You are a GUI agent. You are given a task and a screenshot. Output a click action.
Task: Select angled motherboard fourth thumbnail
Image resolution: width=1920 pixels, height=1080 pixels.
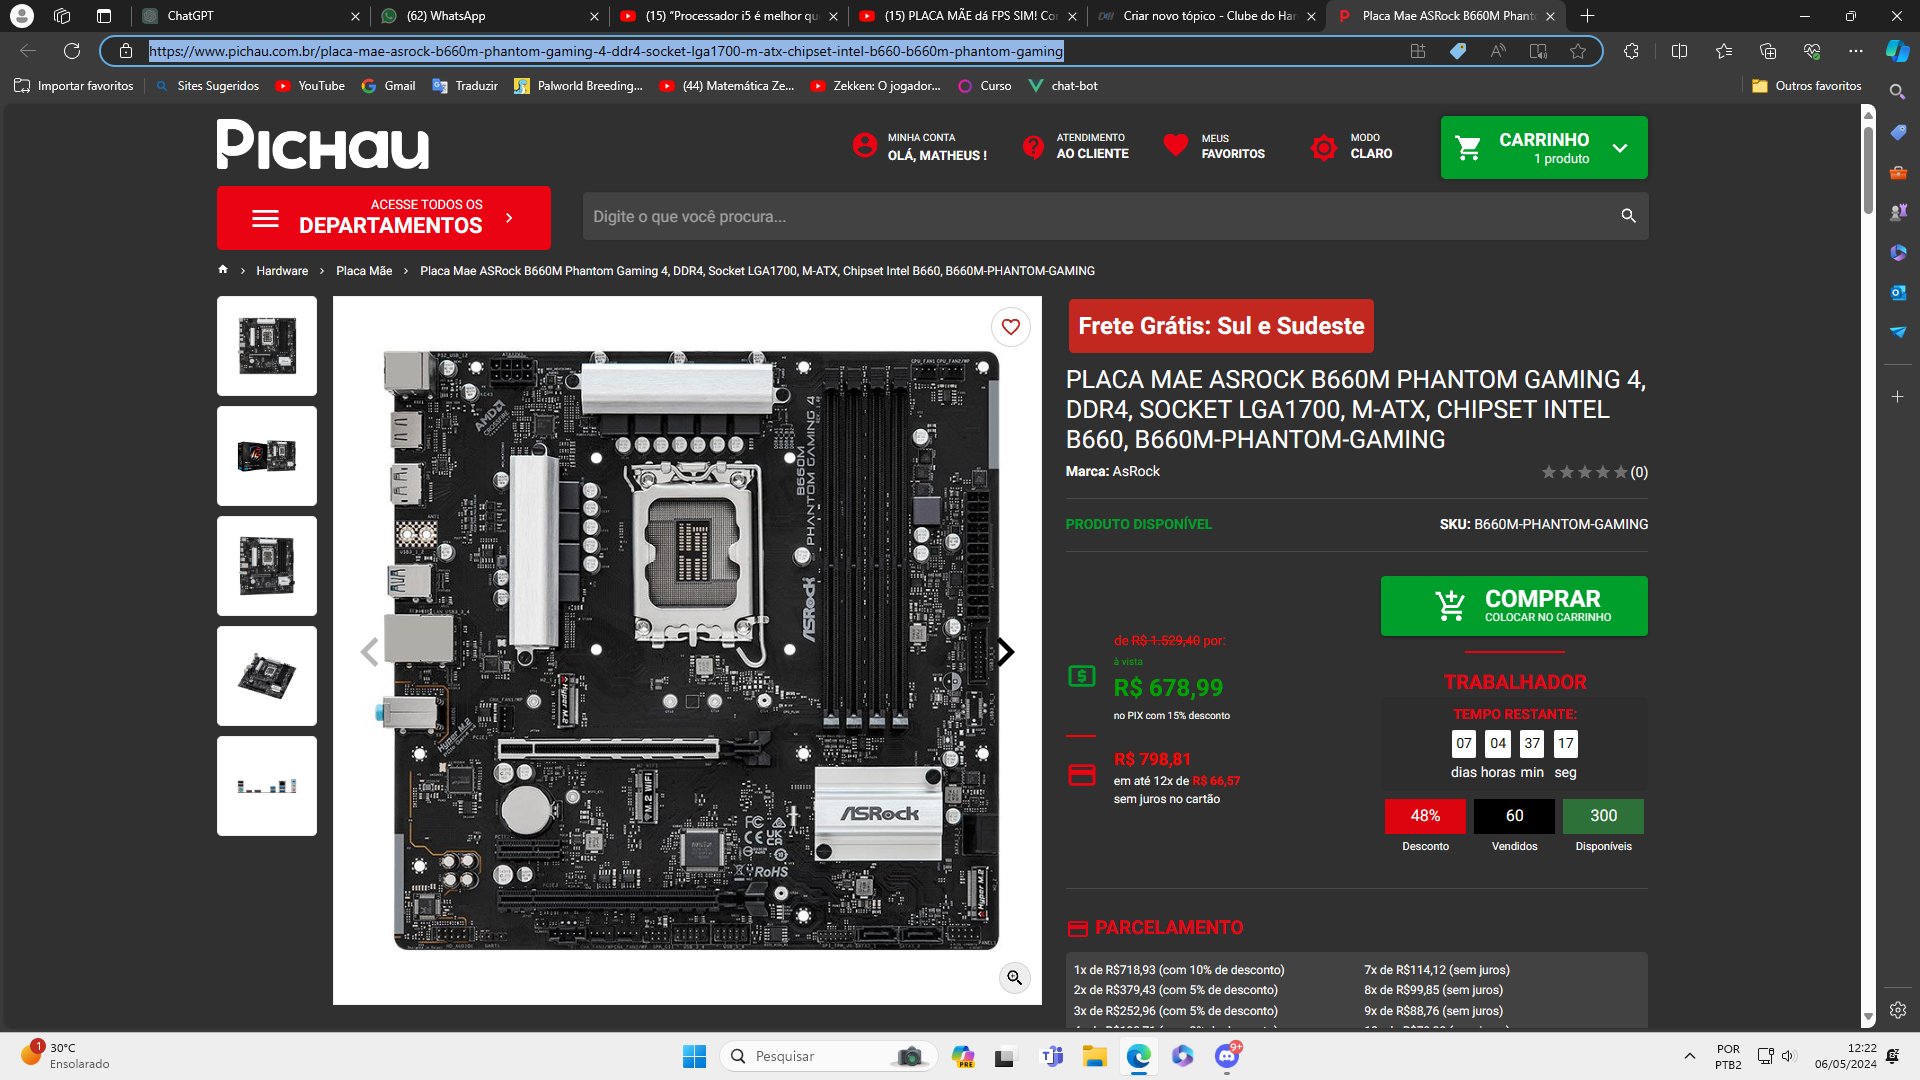pyautogui.click(x=267, y=676)
